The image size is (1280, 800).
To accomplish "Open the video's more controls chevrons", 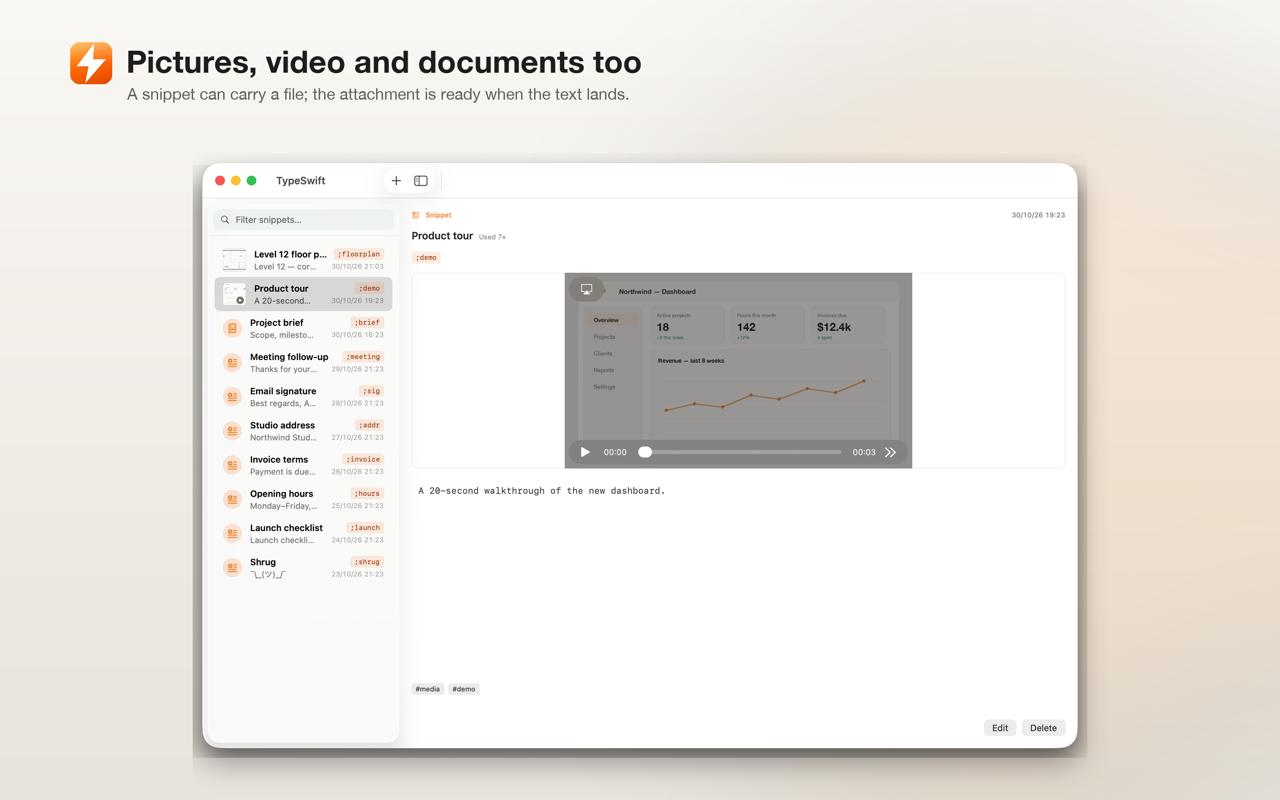I will pos(890,452).
